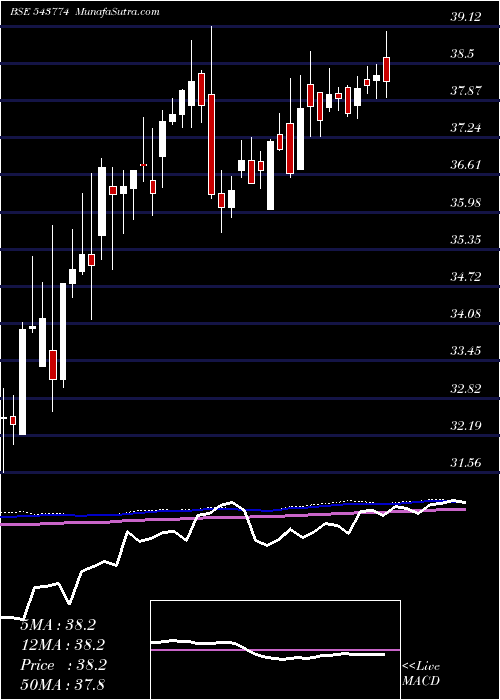
Task: Click the 36.61 price axis label
Action: (x=467, y=165)
